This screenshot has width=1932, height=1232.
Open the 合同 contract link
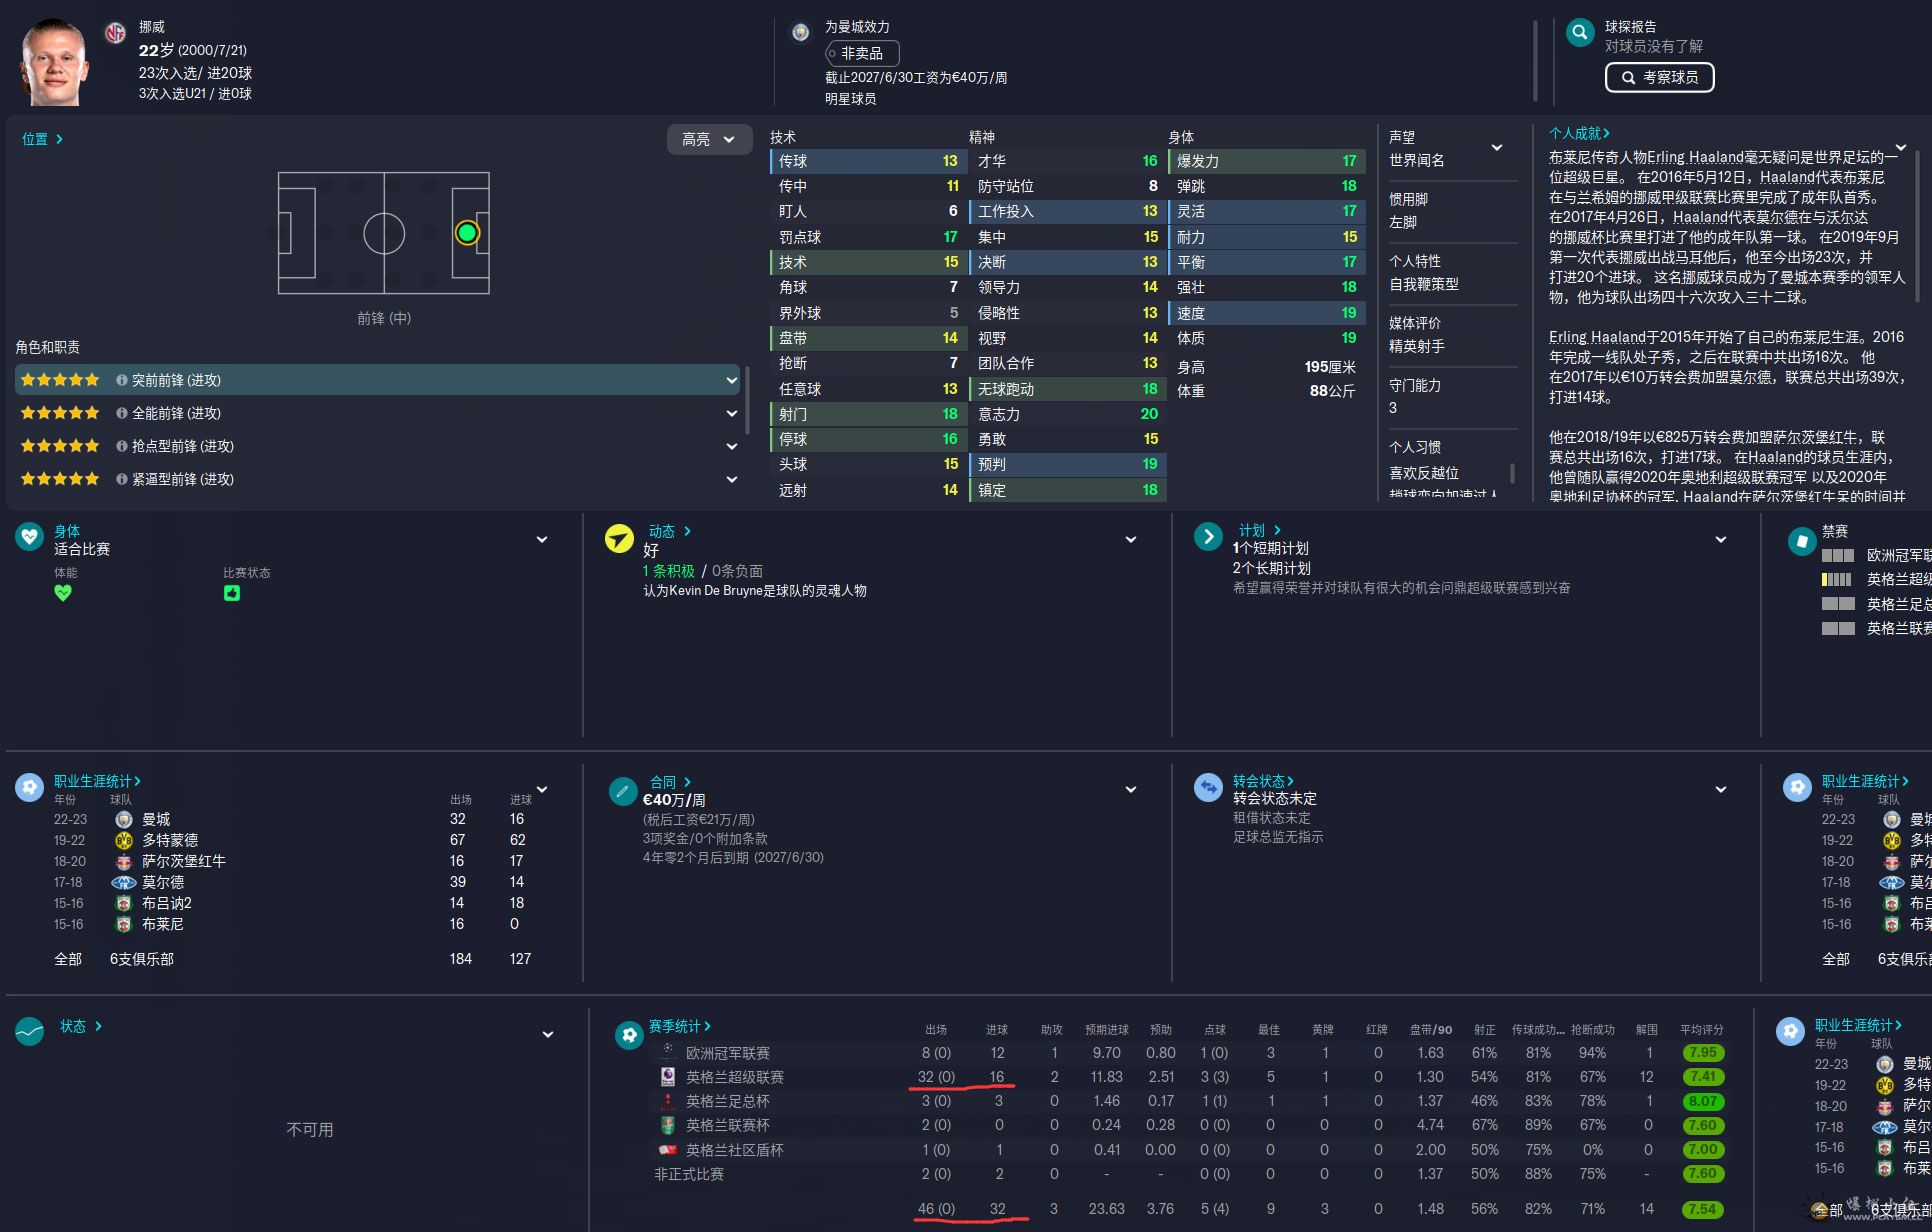pos(670,782)
